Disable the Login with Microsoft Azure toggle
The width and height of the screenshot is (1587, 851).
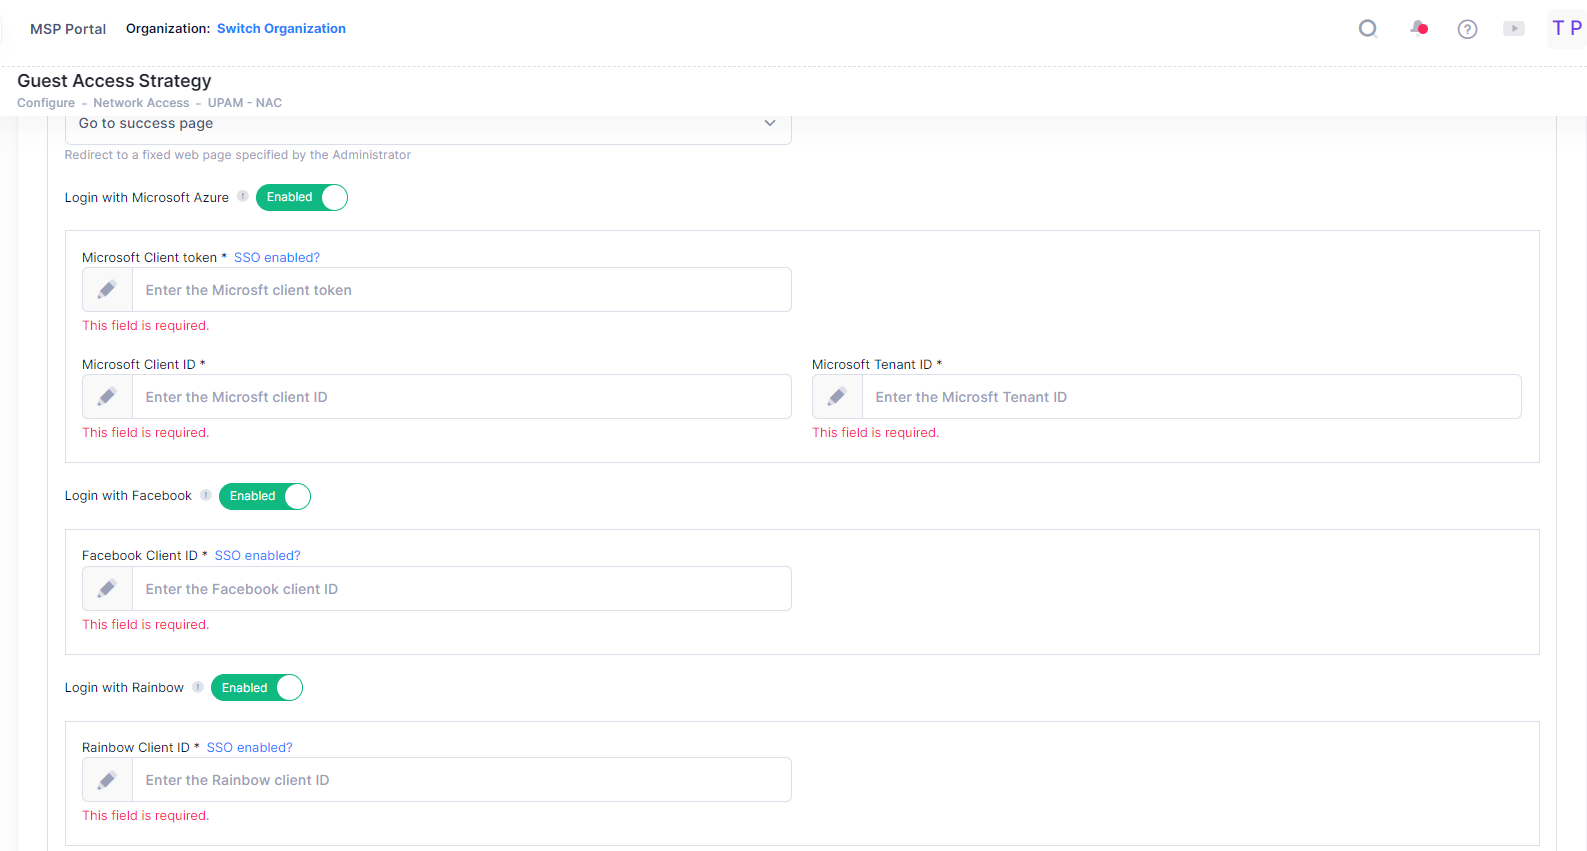coord(302,198)
